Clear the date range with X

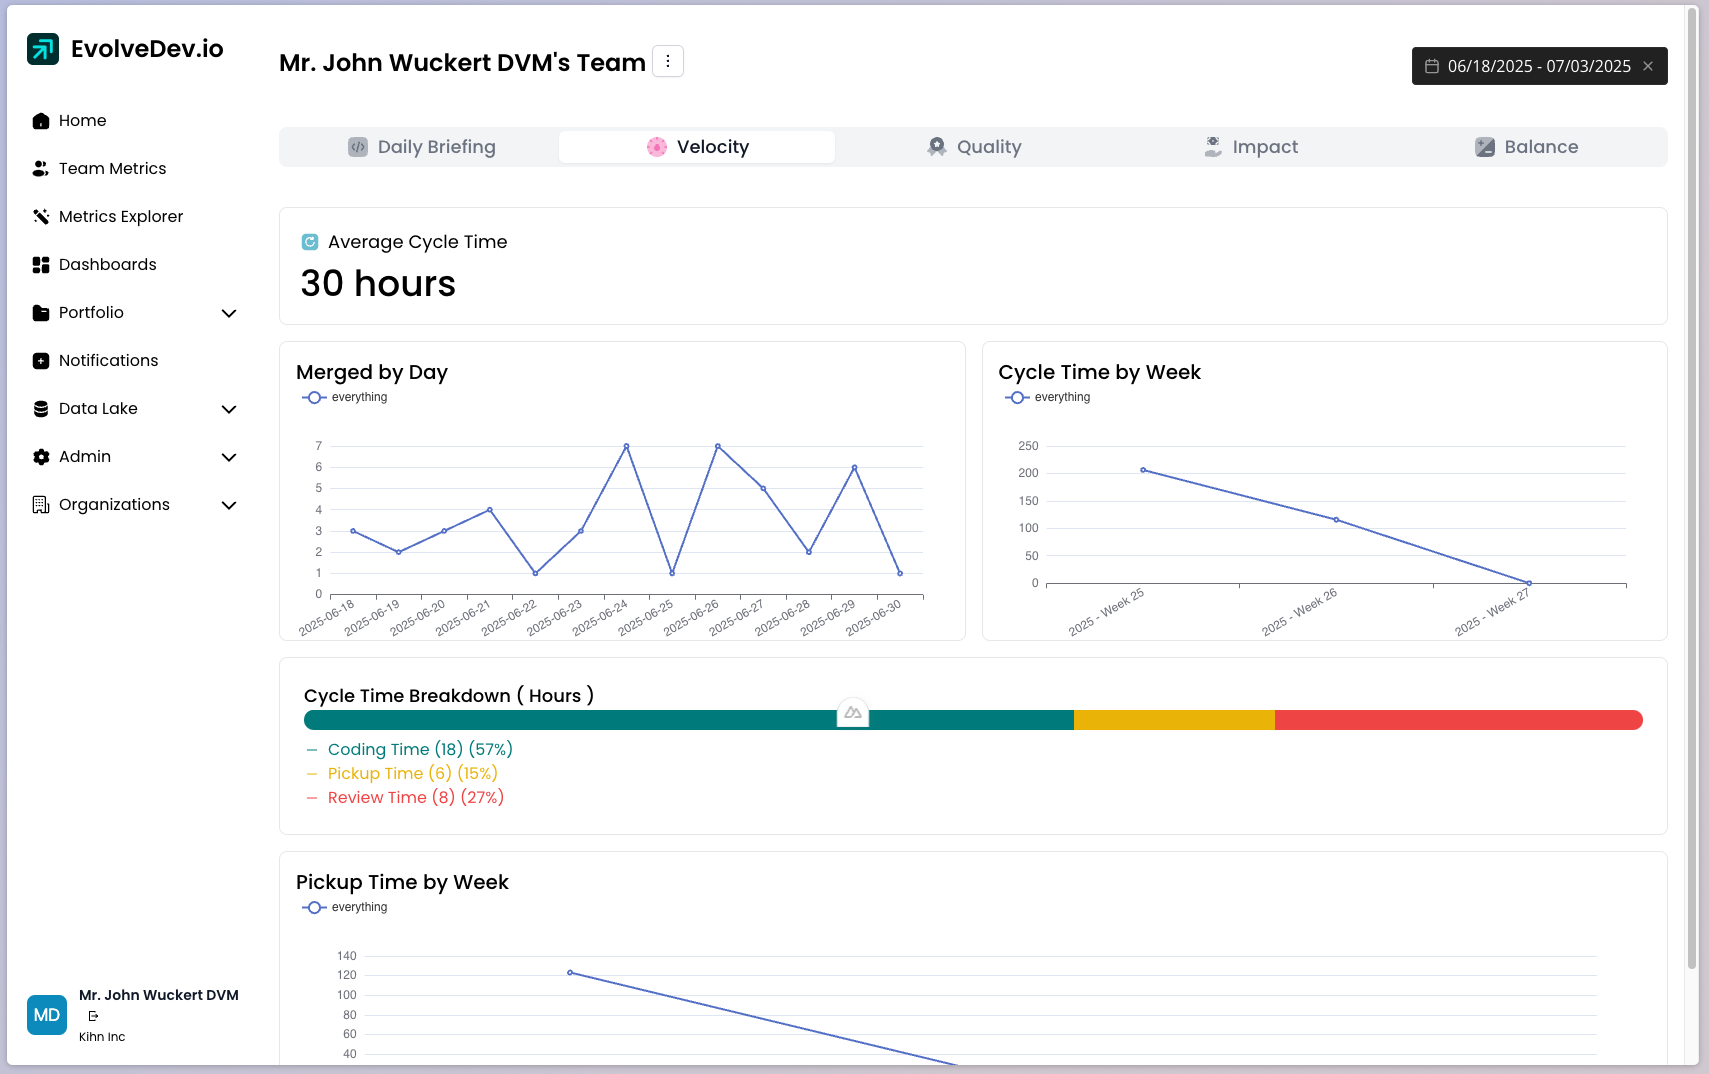pos(1648,66)
